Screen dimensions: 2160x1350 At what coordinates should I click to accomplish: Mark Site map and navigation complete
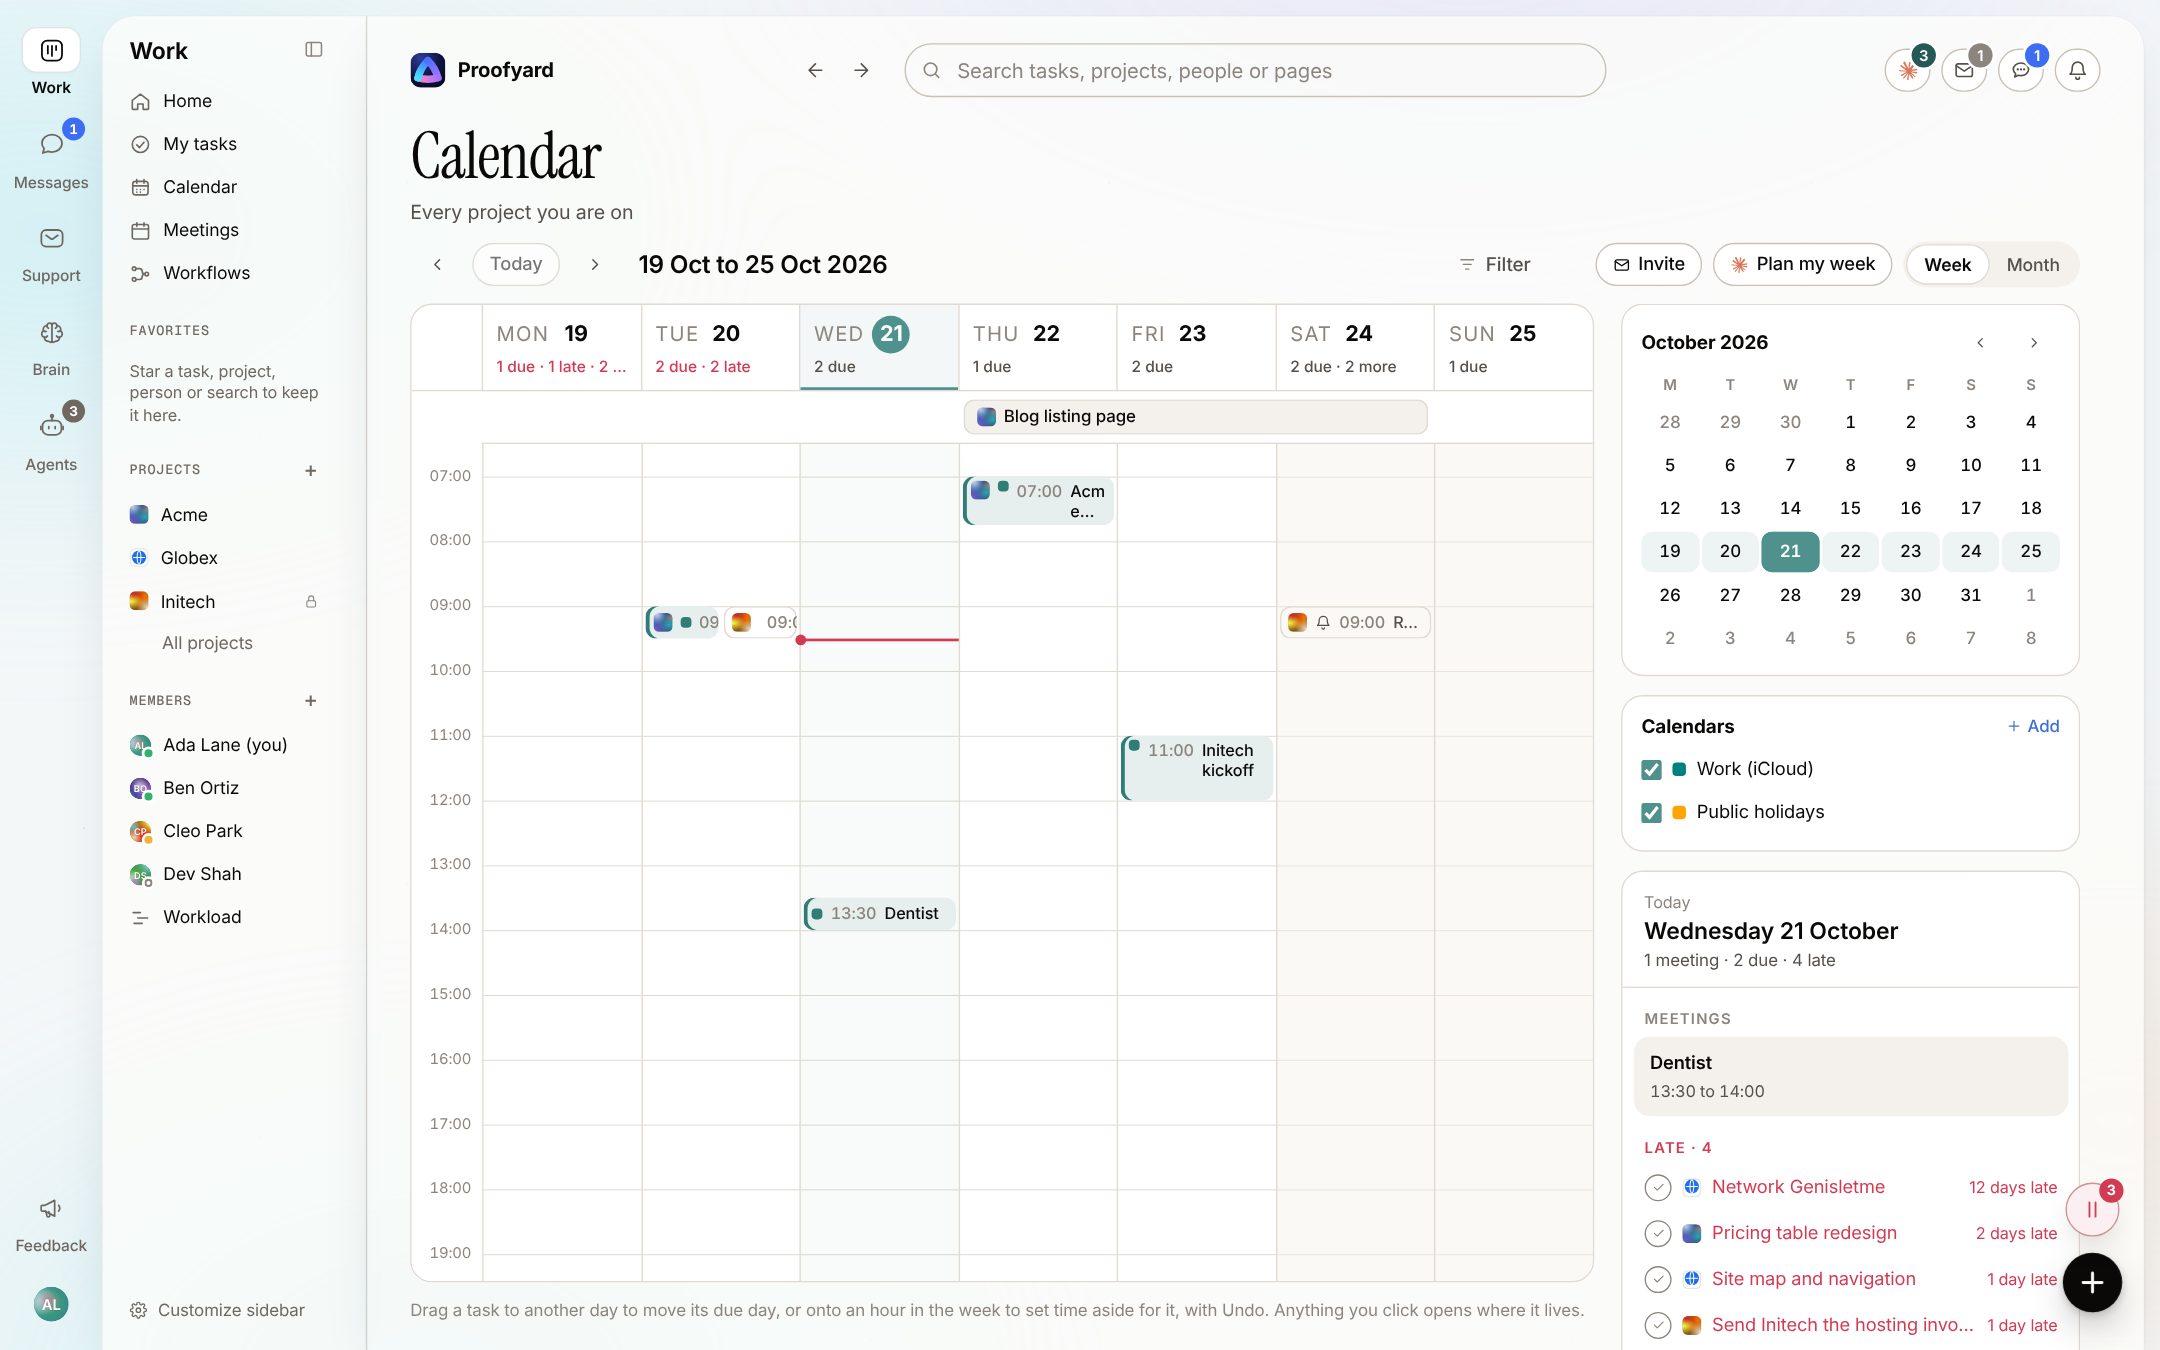click(x=1658, y=1280)
